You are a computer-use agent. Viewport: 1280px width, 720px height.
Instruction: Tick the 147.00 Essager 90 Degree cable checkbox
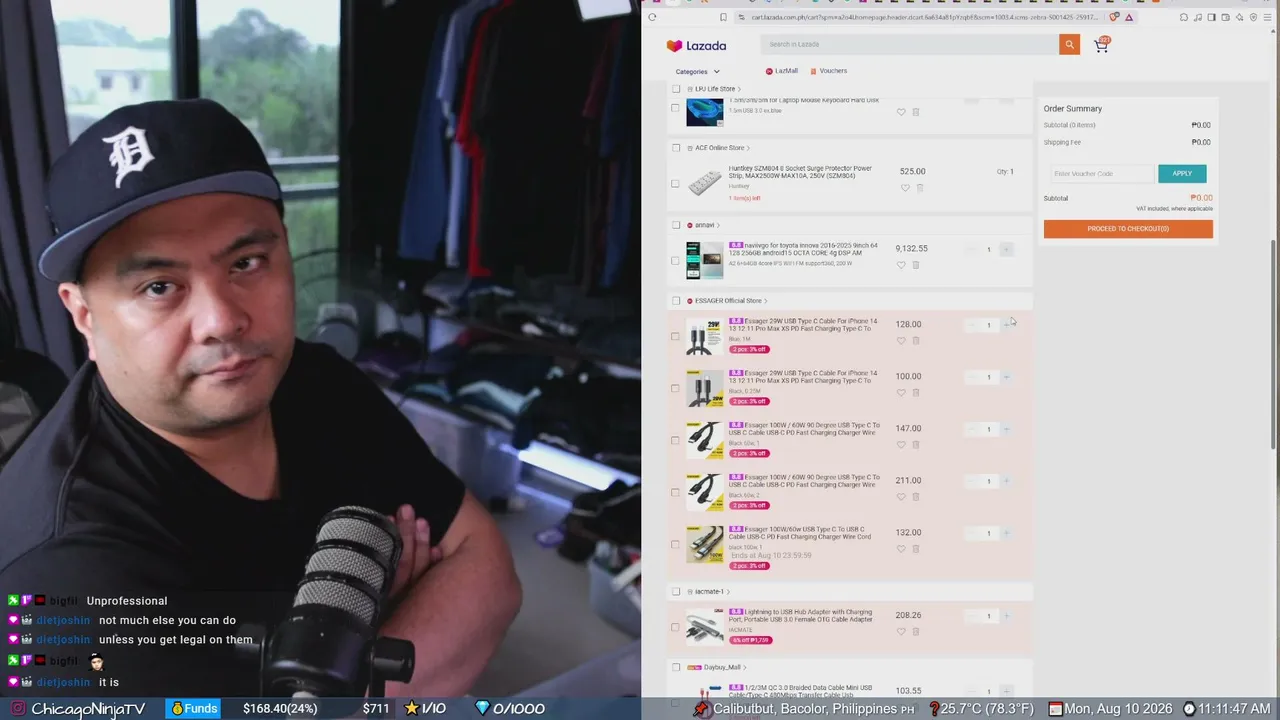pos(676,440)
